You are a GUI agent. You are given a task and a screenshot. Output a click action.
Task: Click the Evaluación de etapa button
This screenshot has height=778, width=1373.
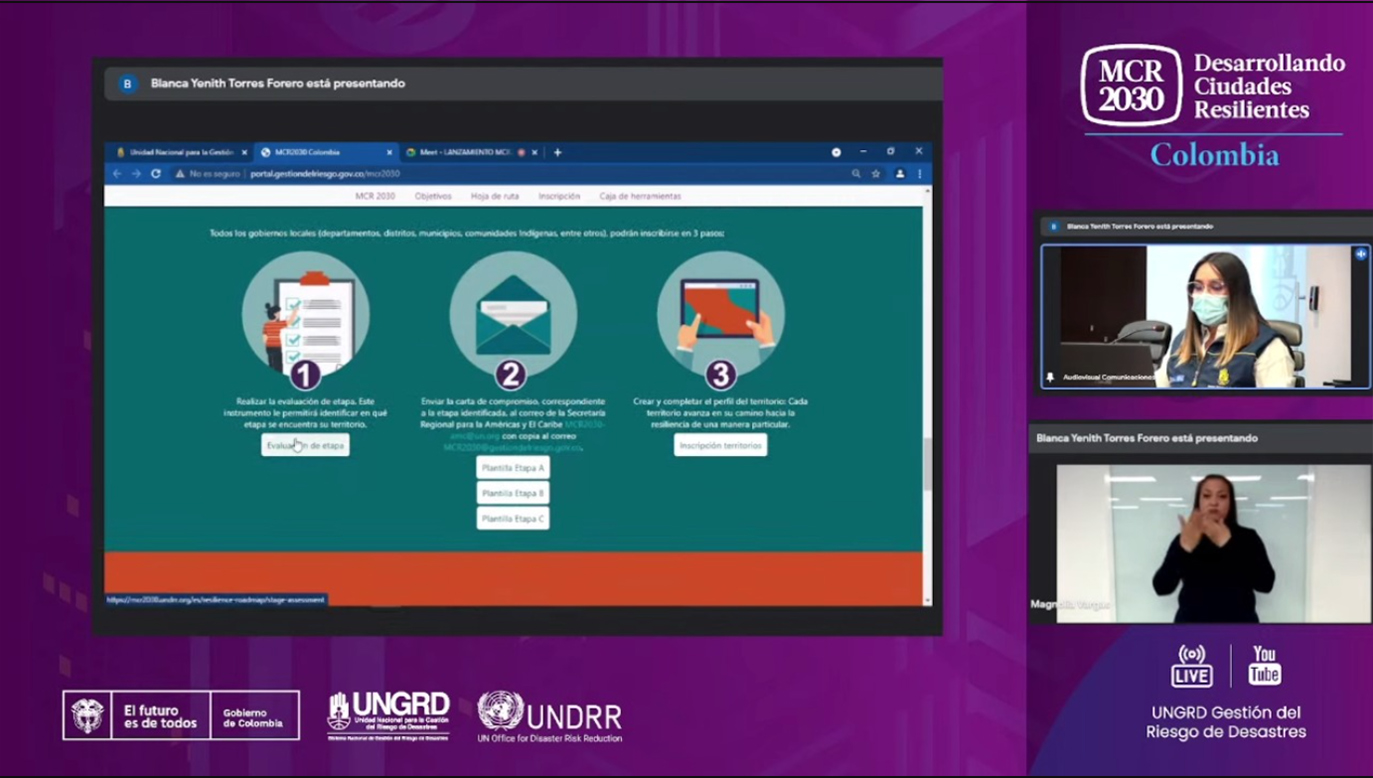(x=305, y=445)
